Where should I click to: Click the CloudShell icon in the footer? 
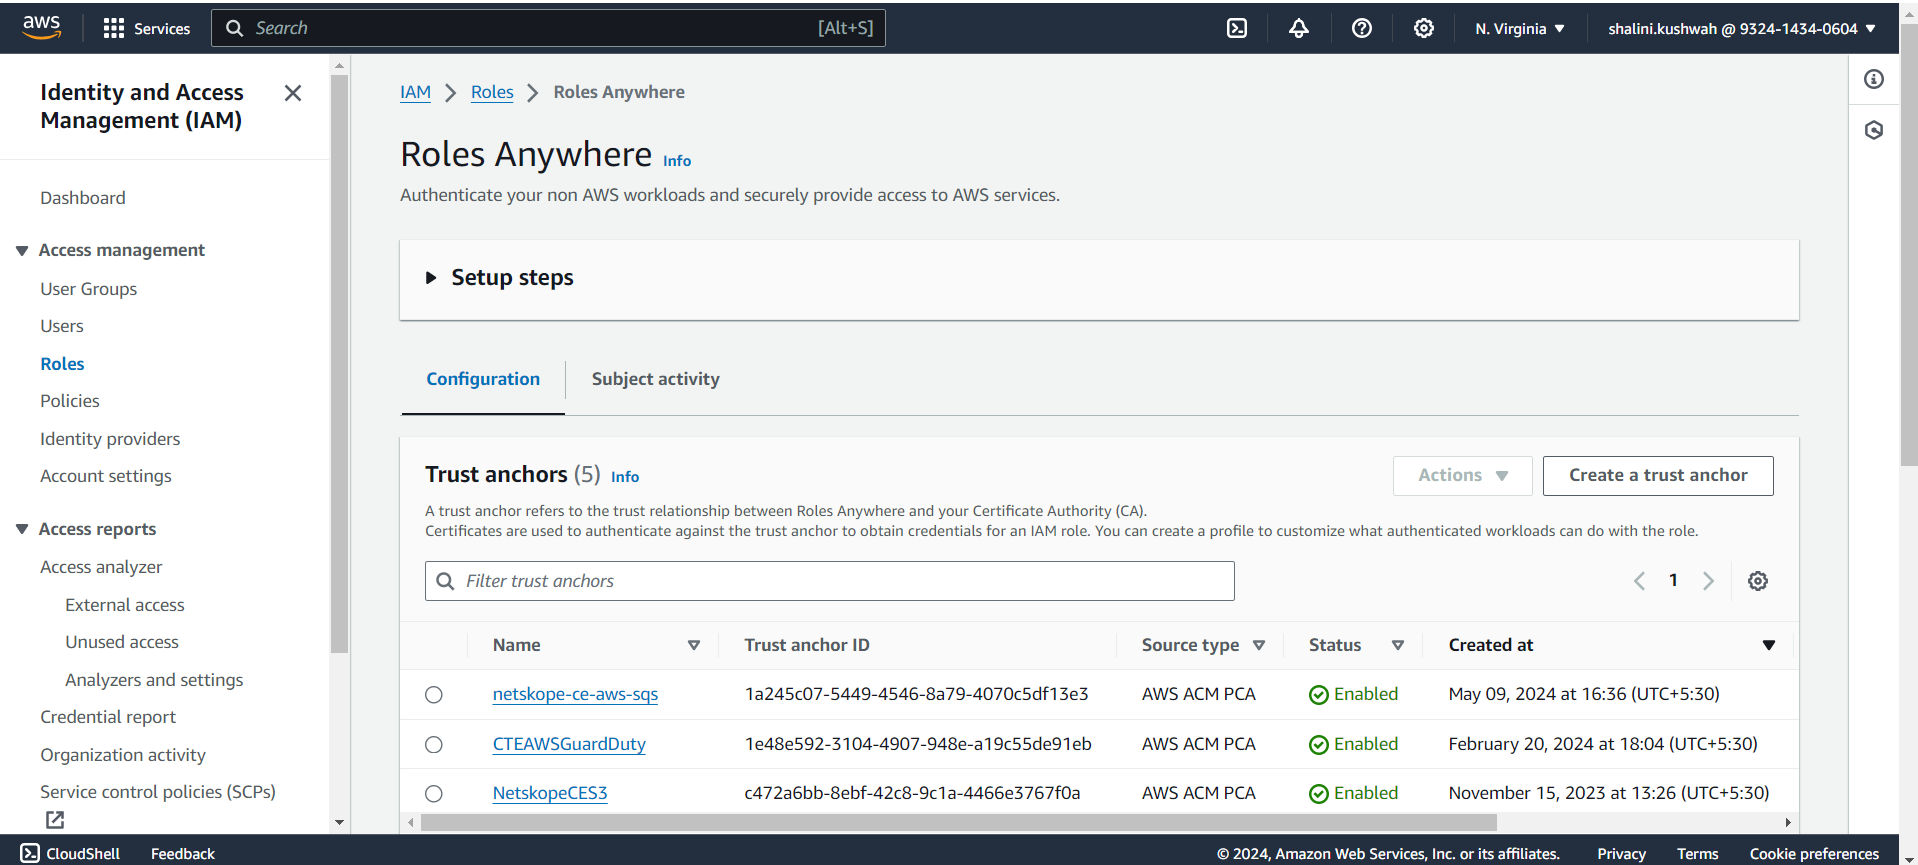[x=30, y=853]
